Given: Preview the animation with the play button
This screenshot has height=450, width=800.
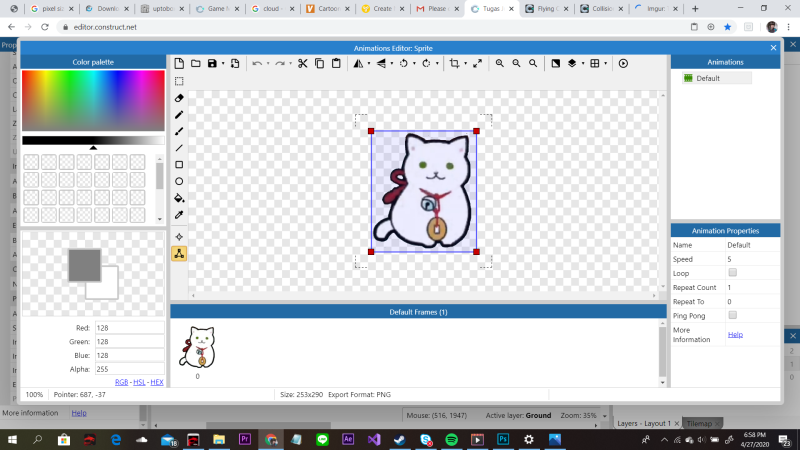Looking at the screenshot, I should (623, 63).
